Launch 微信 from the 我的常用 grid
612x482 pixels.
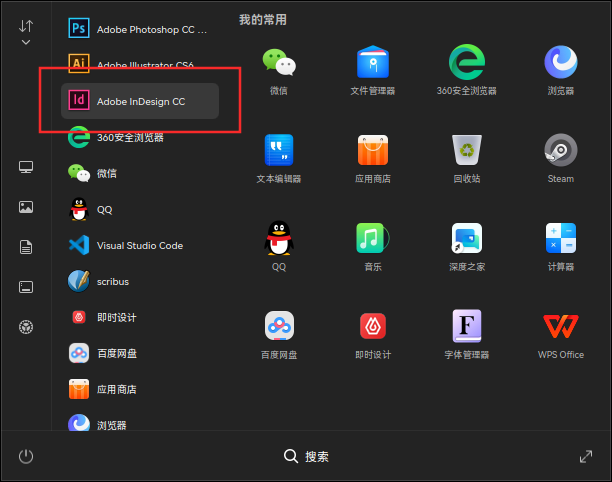[279, 70]
